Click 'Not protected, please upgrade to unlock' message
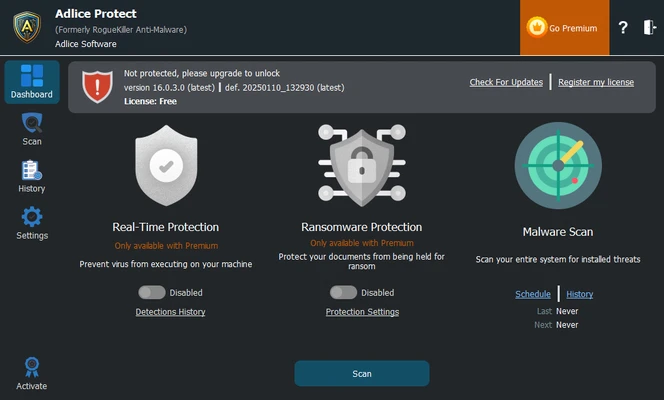This screenshot has height=400, width=664. [x=202, y=74]
